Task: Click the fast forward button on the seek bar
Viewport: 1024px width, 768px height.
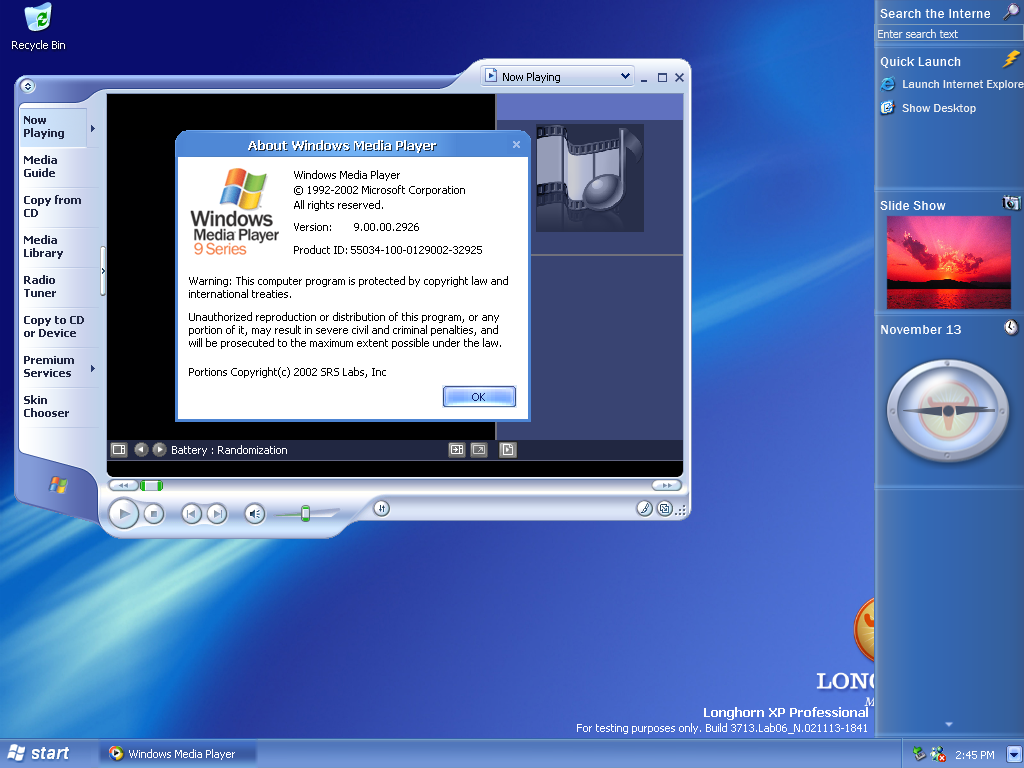Action: (x=667, y=485)
